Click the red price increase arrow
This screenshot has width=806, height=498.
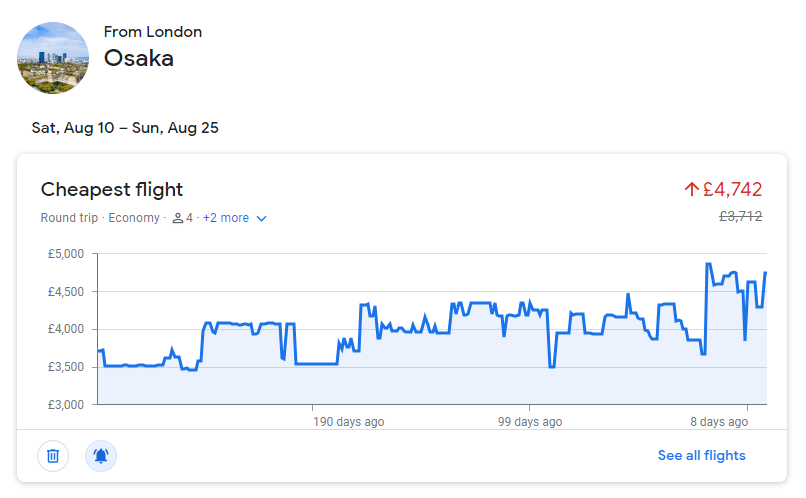691,189
